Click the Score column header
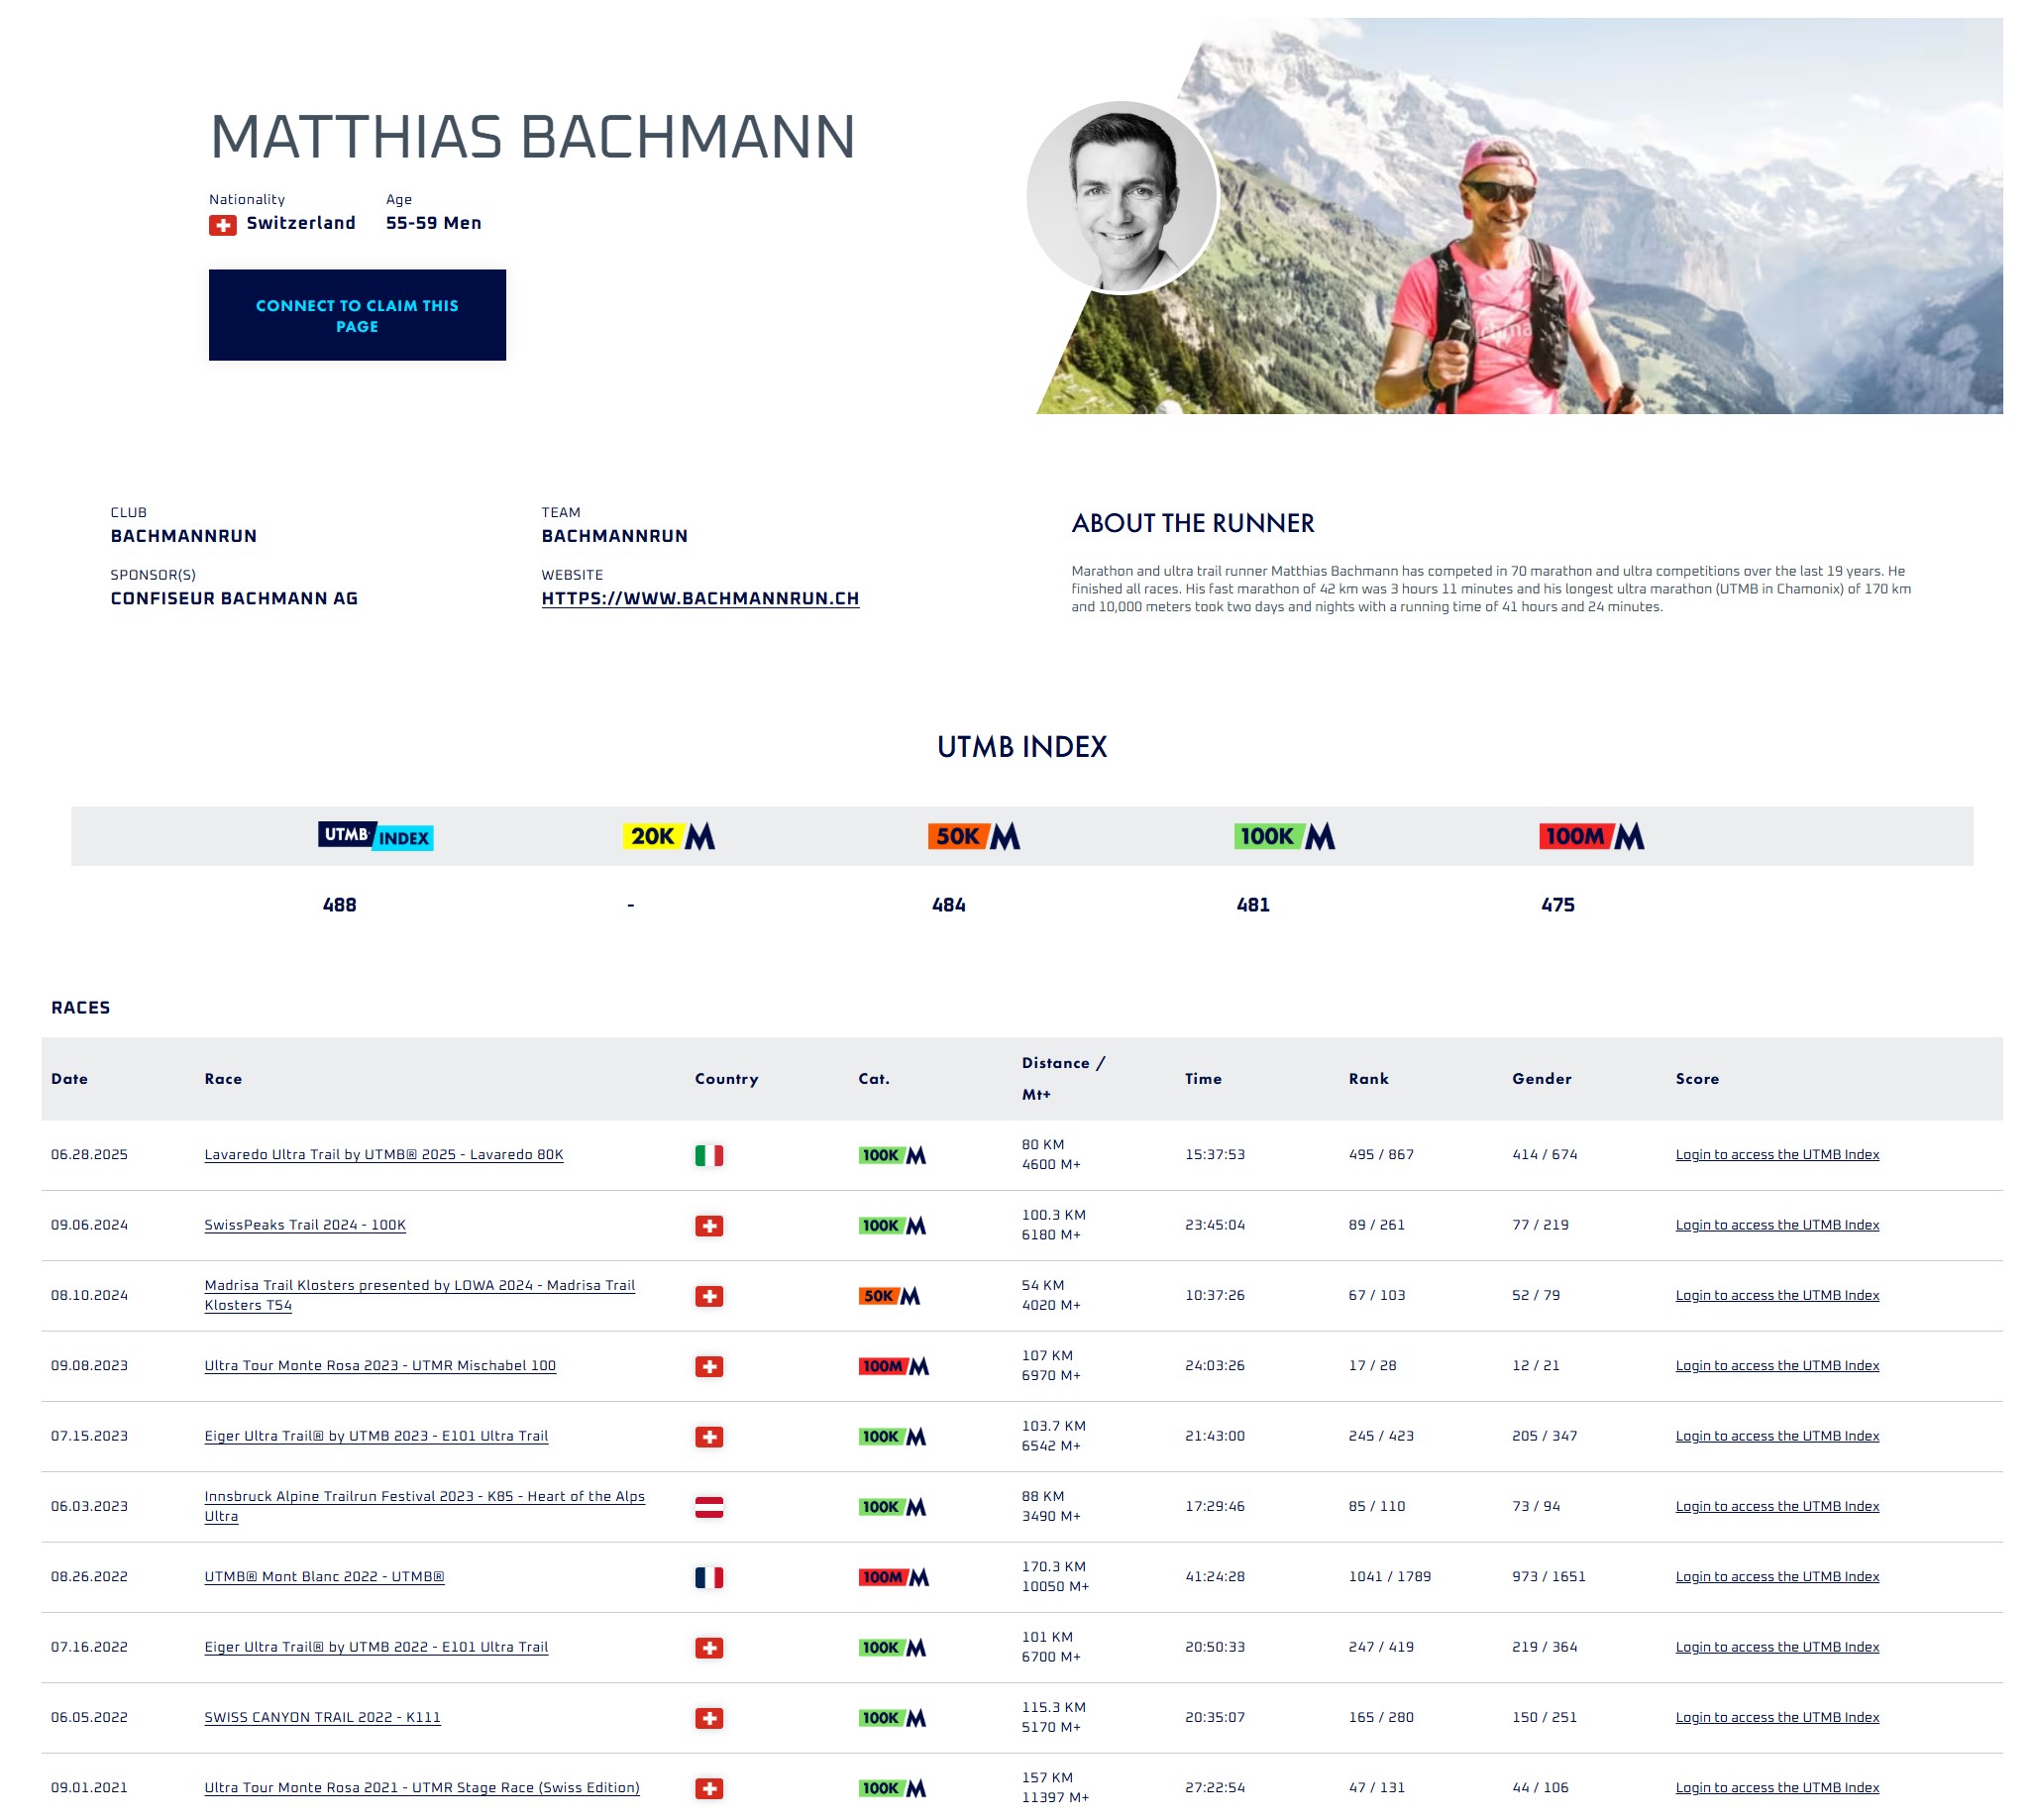 (x=1697, y=1079)
